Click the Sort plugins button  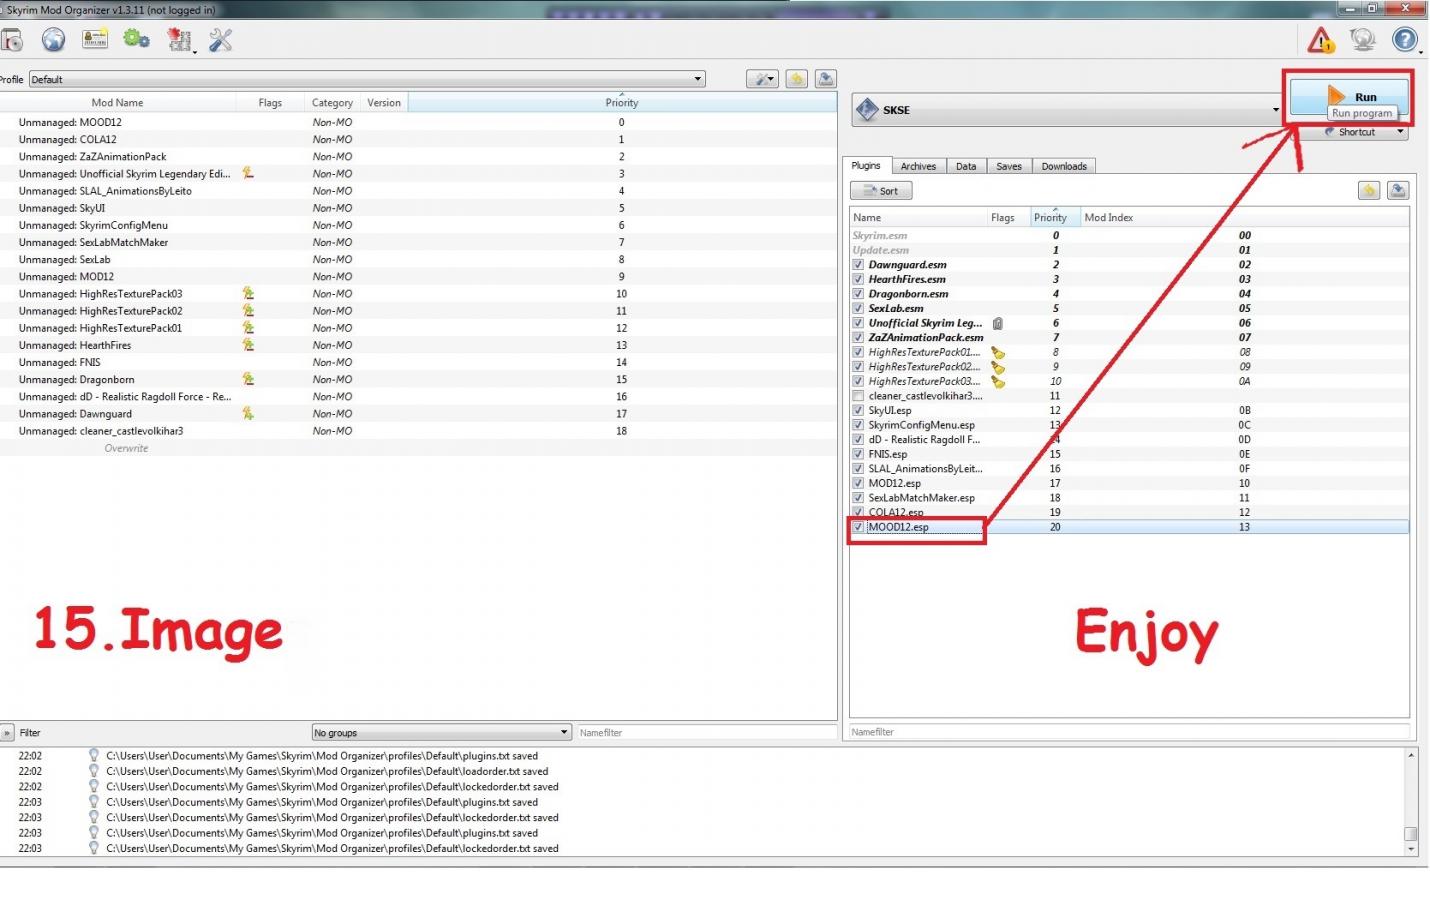click(881, 190)
